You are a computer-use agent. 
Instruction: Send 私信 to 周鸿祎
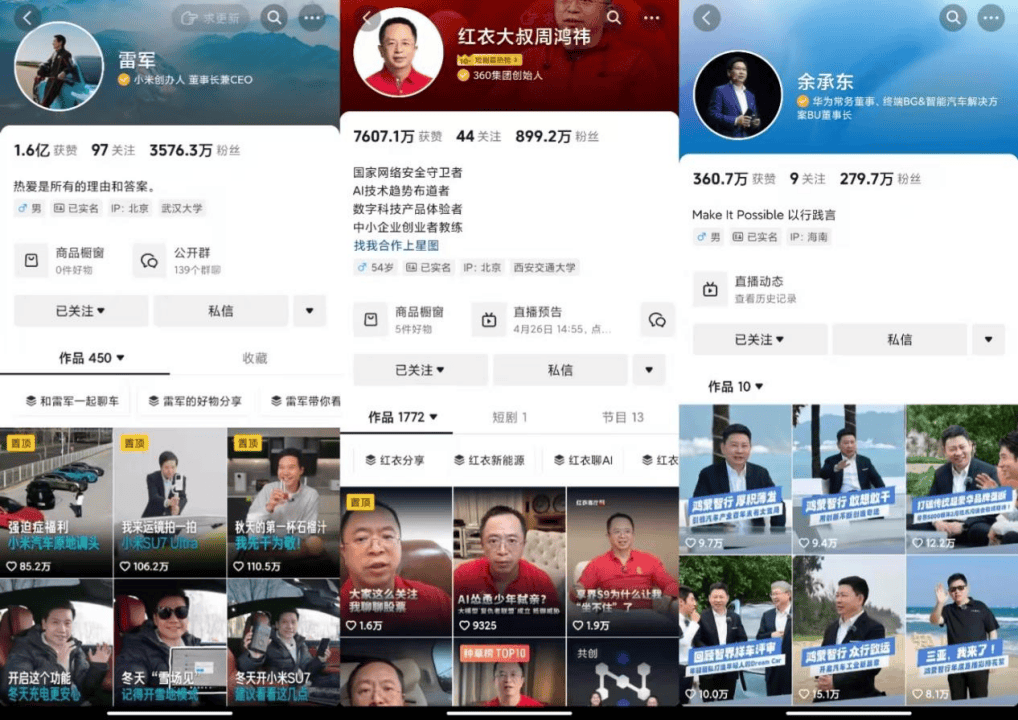[560, 370]
